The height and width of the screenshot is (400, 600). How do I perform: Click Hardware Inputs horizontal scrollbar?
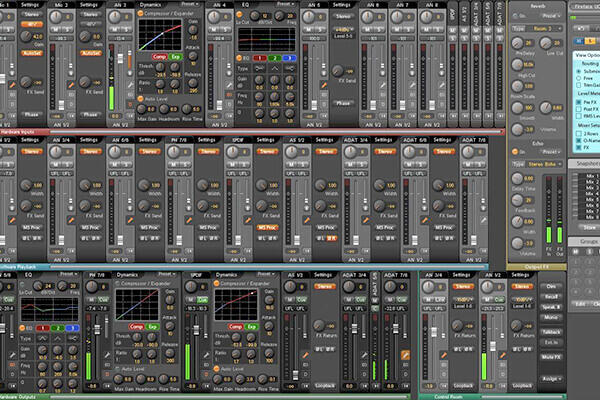(275, 132)
